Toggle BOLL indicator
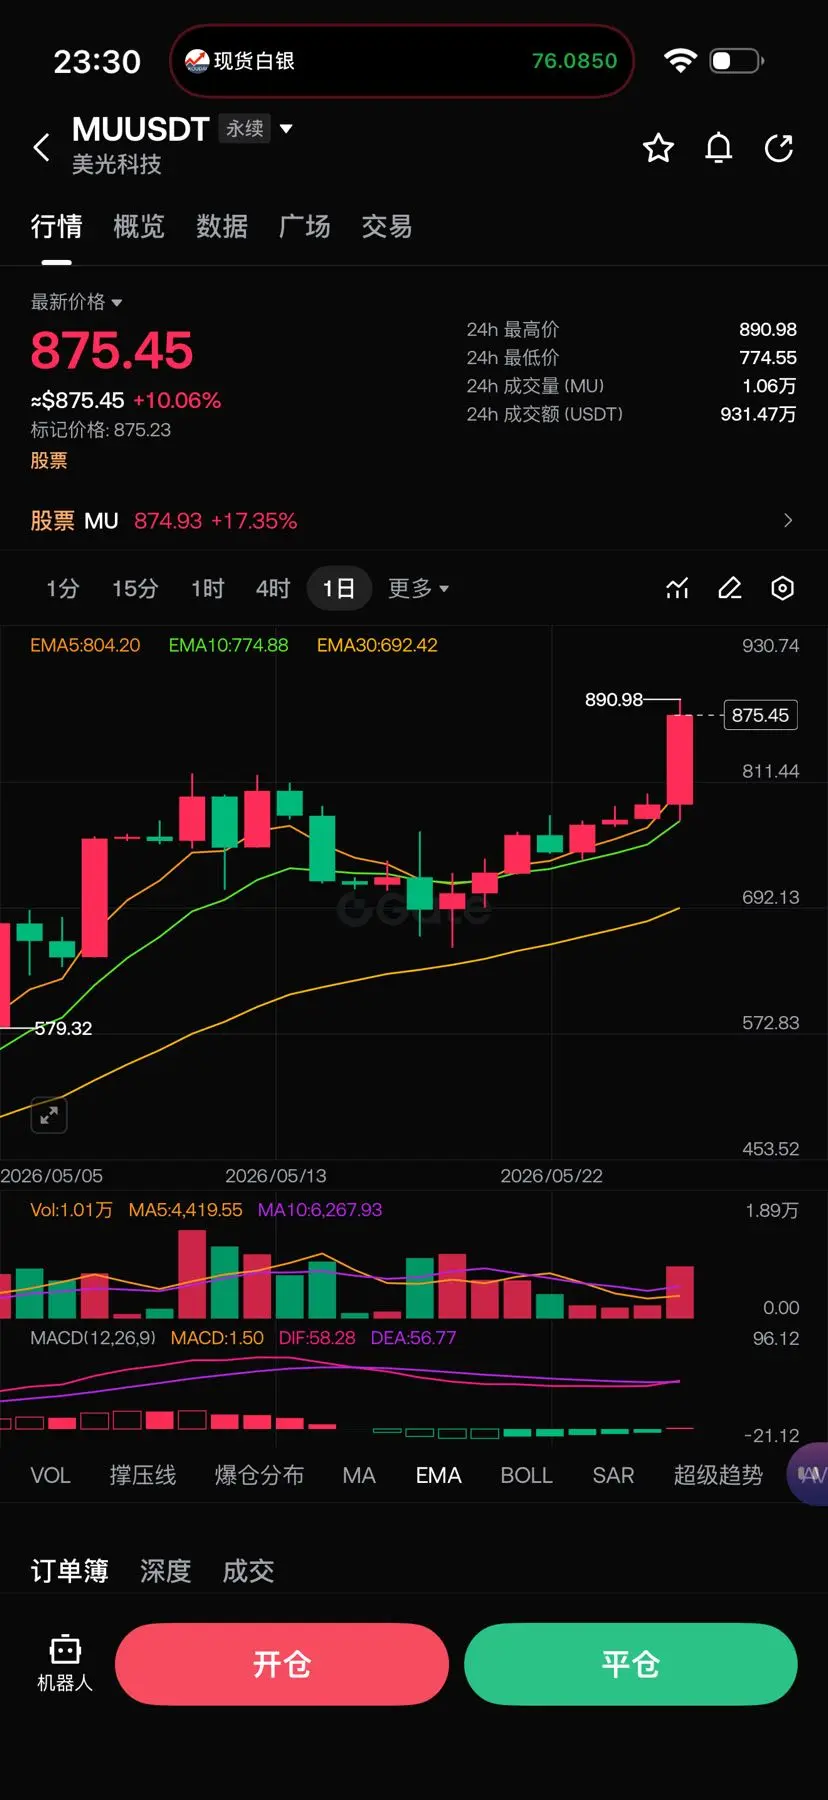 [527, 1475]
